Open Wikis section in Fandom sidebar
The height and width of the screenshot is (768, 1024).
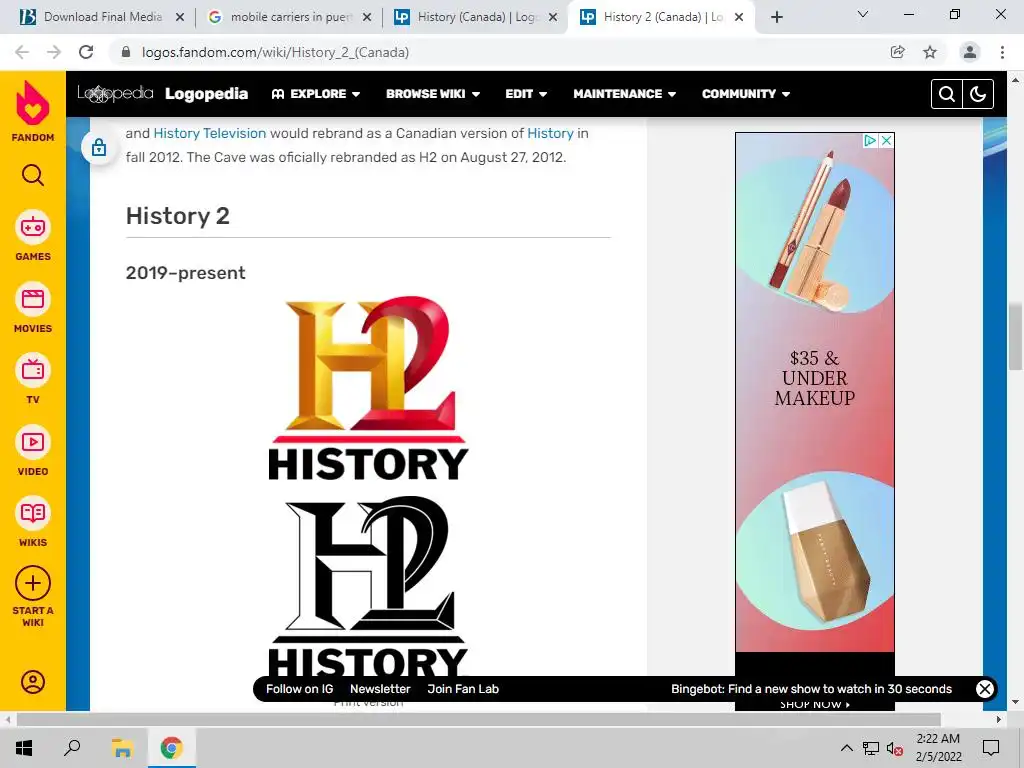coord(33,522)
